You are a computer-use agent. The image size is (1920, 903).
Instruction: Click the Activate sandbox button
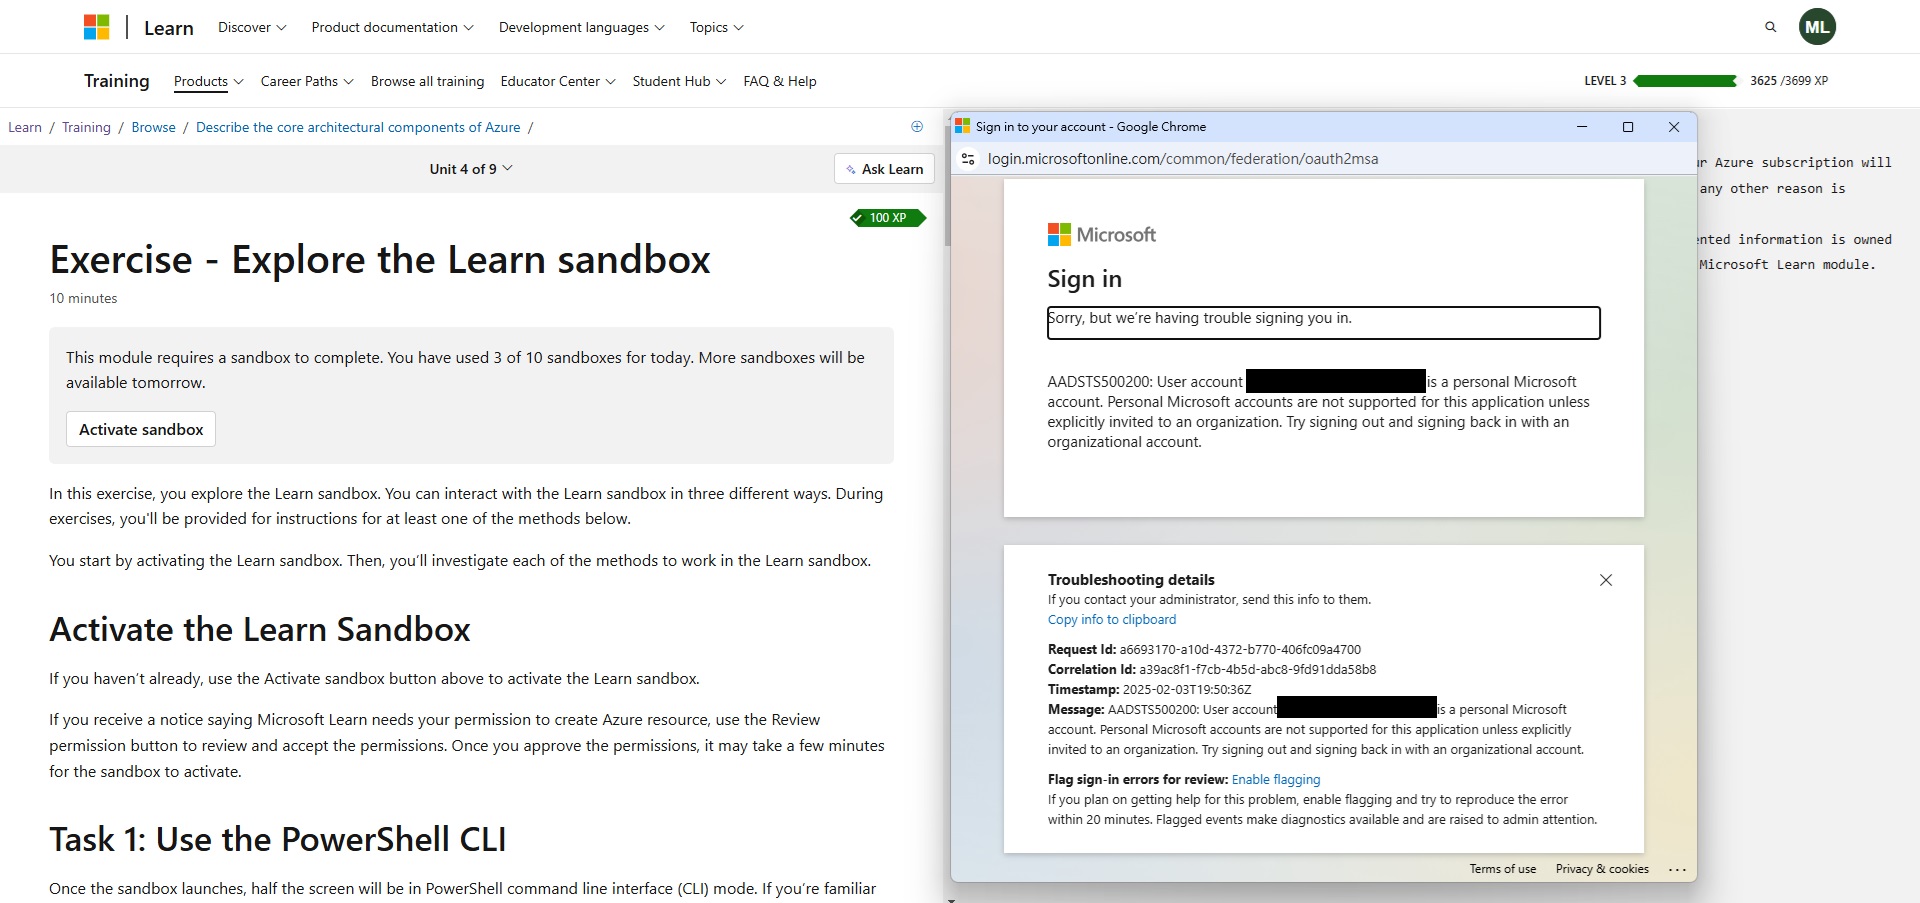tap(141, 429)
